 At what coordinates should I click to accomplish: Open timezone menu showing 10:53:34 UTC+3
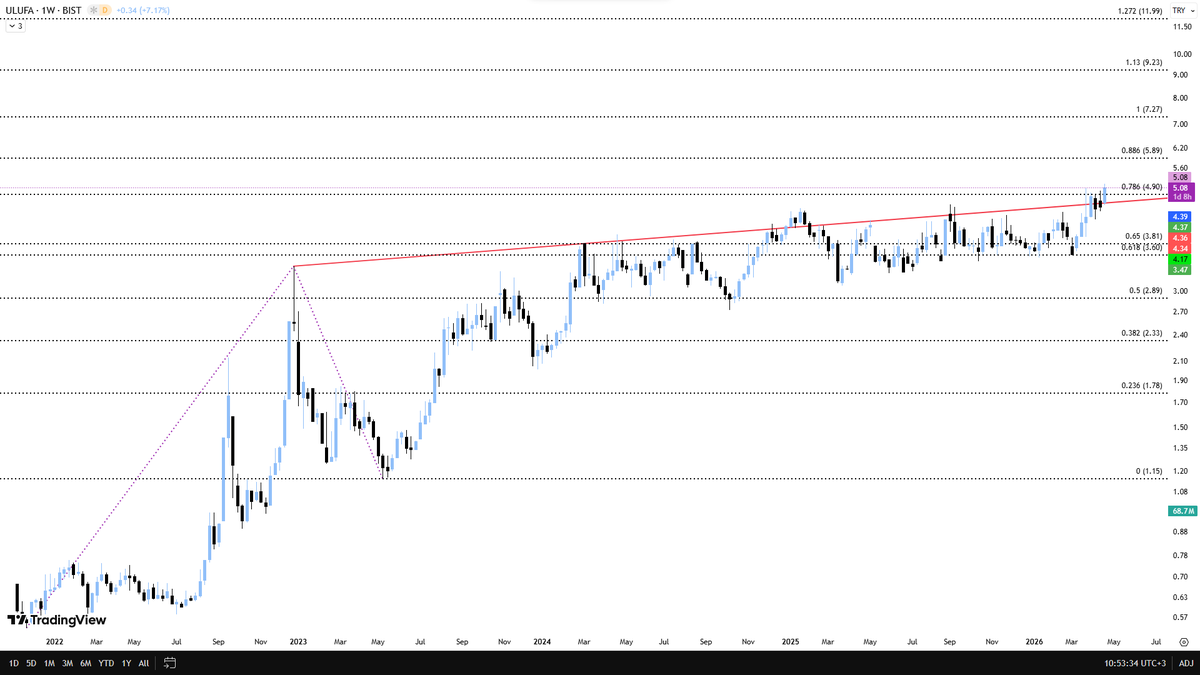1134,663
